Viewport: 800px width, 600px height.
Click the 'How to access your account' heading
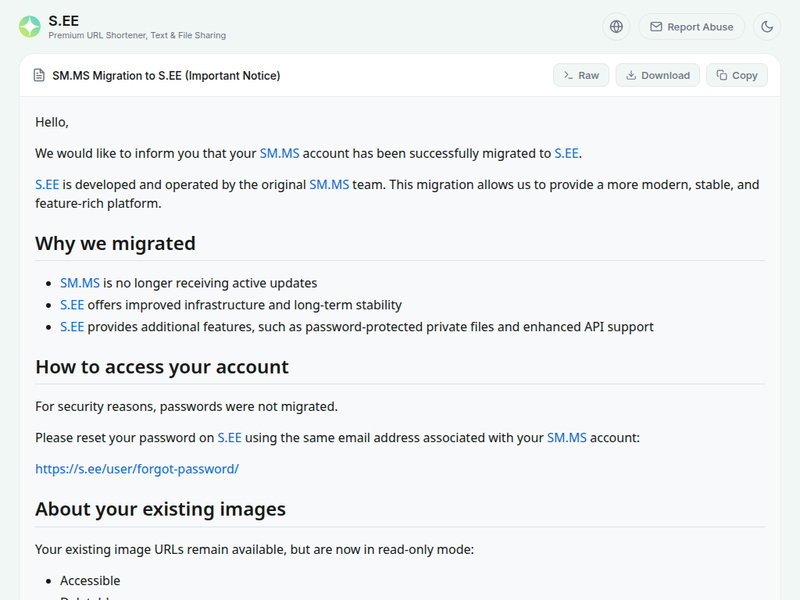point(162,367)
